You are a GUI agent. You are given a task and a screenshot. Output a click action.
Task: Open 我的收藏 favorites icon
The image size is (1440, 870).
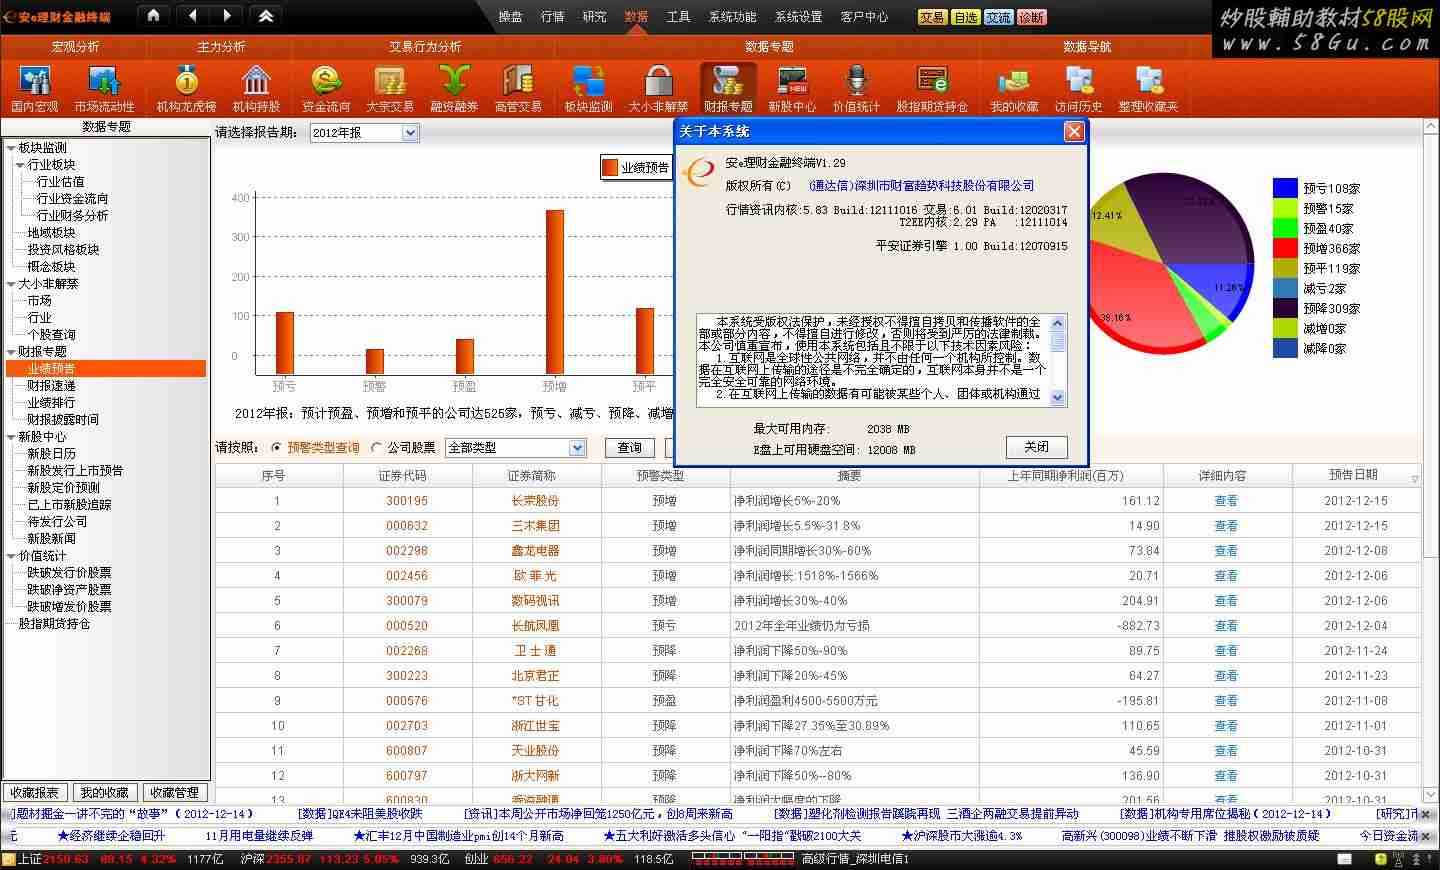coord(1014,87)
